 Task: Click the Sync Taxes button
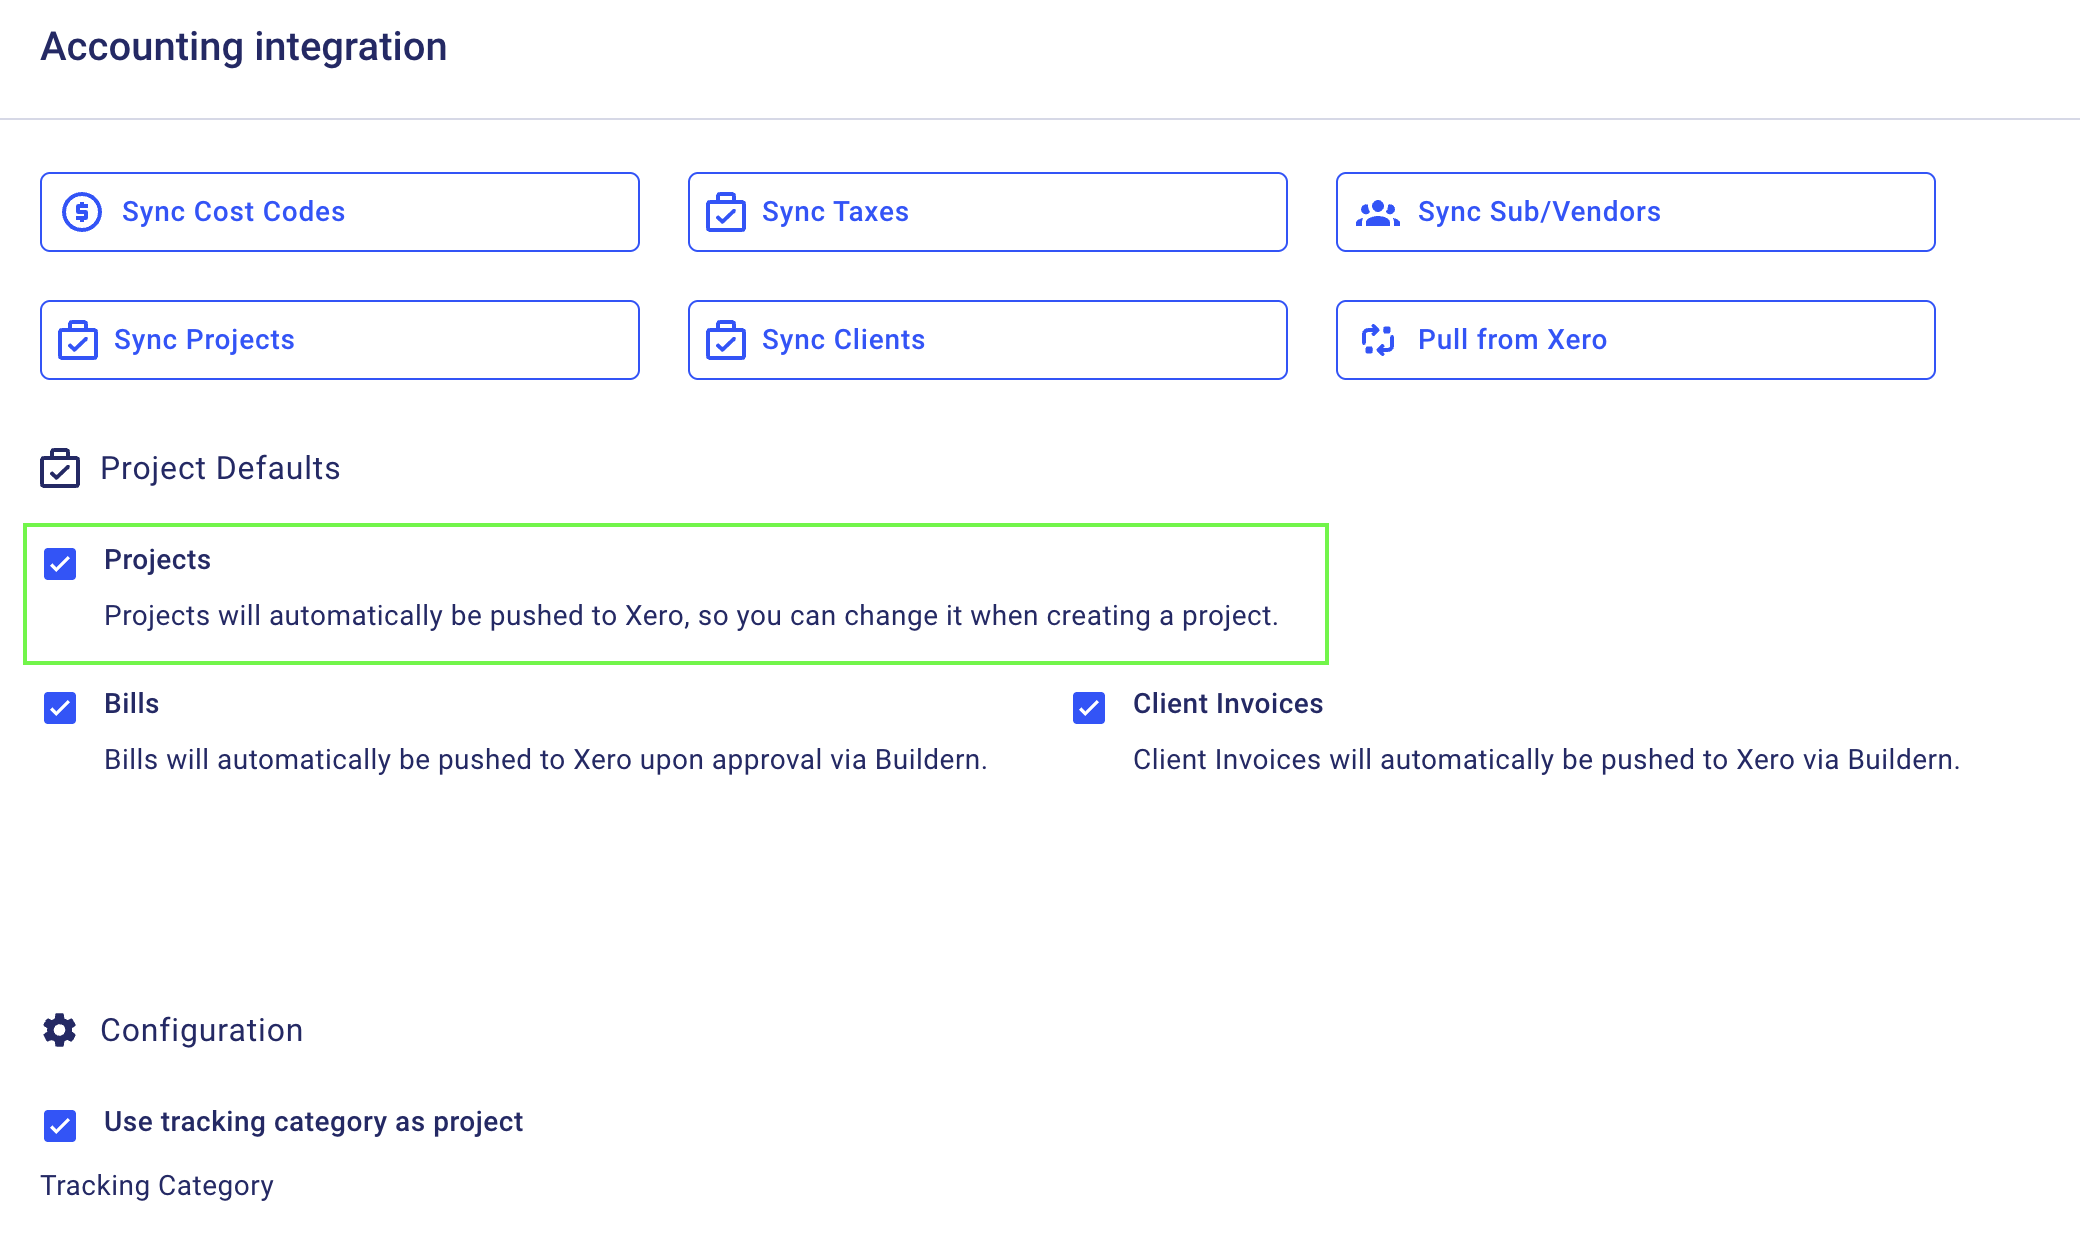(x=988, y=212)
